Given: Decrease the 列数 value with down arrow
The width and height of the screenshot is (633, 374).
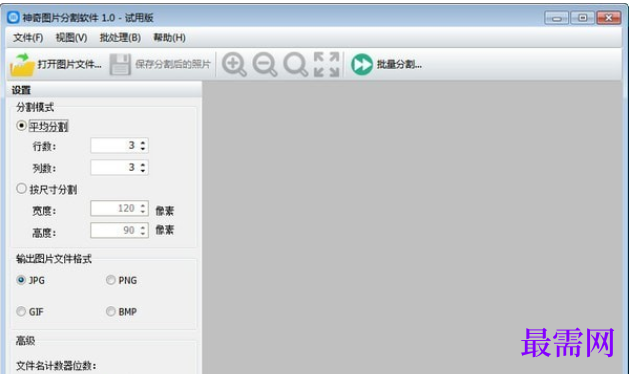Looking at the screenshot, I should coord(143,170).
